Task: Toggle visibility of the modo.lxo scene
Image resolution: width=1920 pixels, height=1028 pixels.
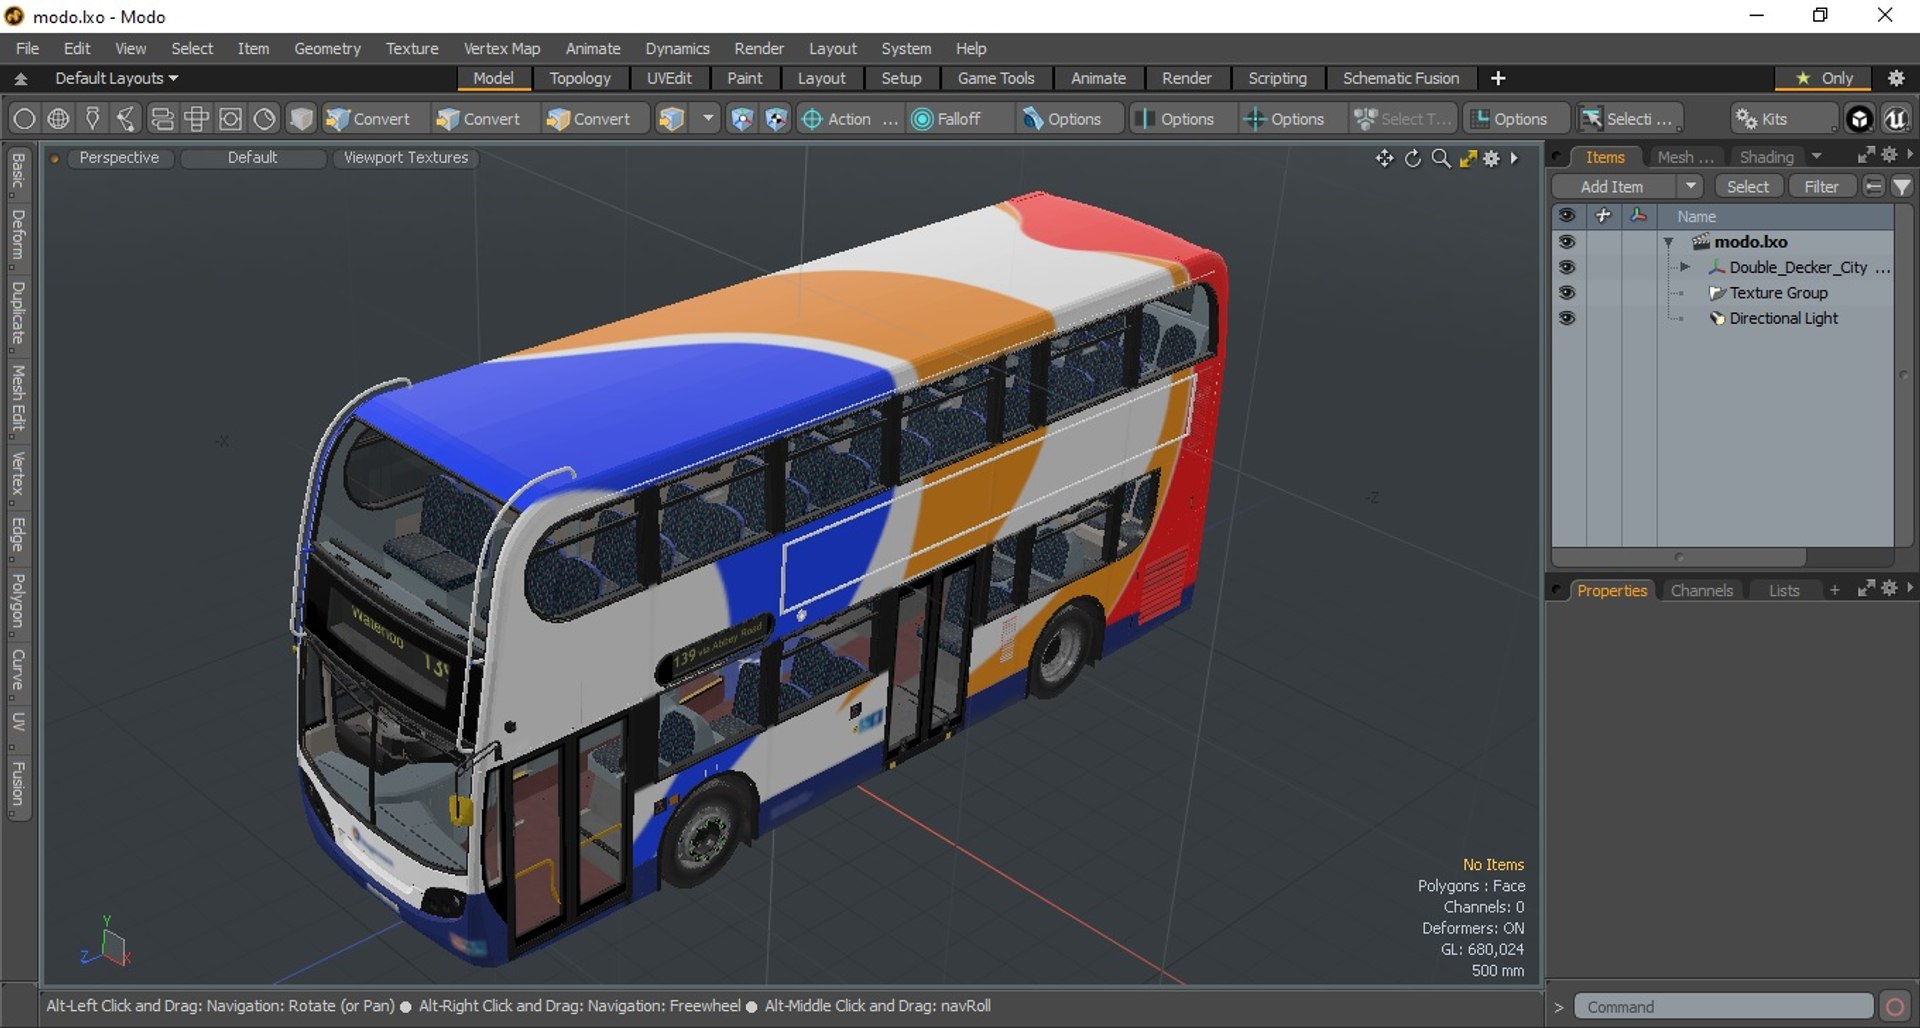Action: coord(1567,242)
